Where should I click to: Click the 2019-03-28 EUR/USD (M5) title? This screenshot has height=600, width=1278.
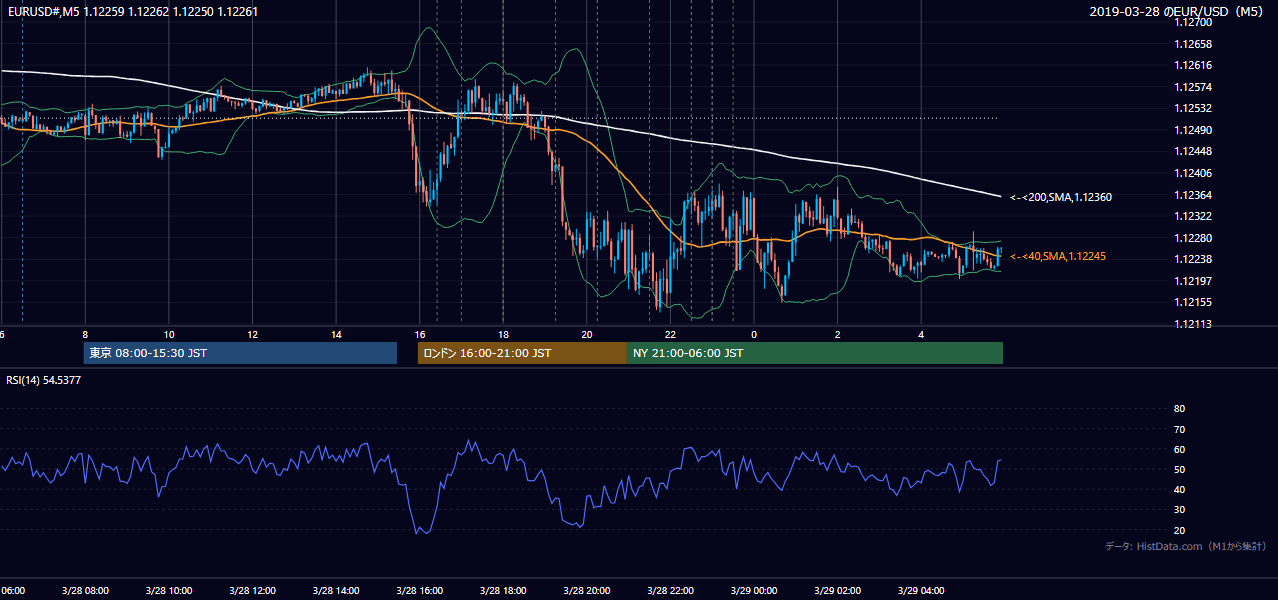tap(1177, 11)
